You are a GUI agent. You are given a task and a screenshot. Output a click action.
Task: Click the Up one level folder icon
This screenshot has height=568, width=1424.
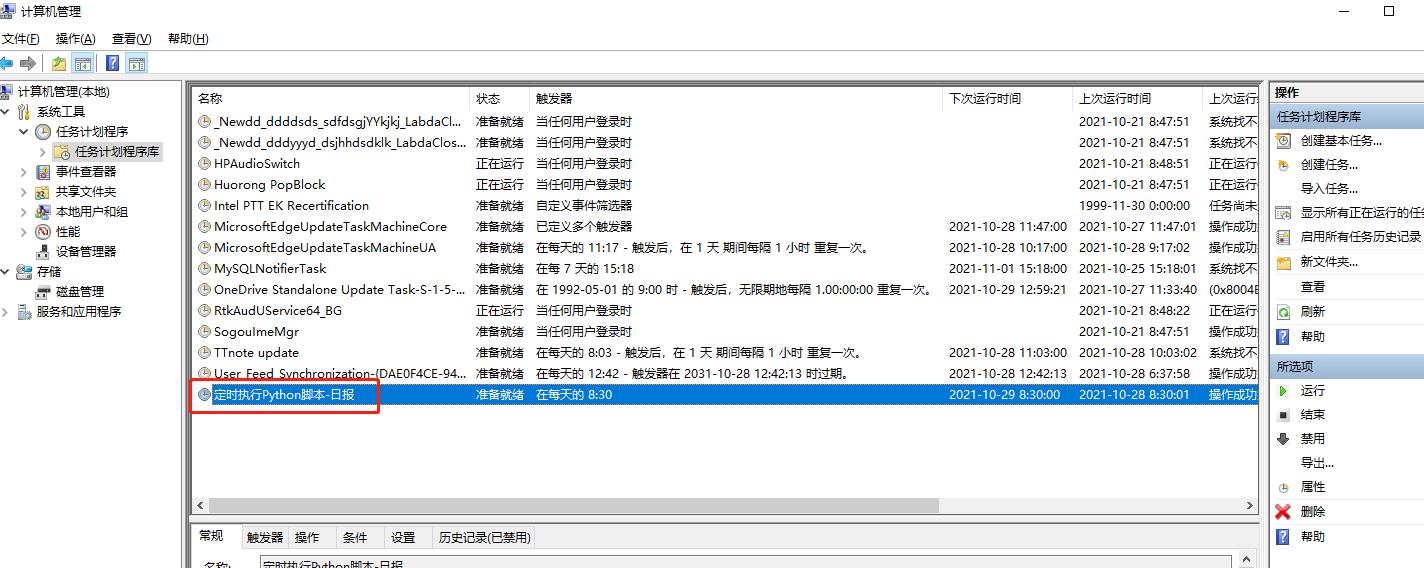pos(59,64)
